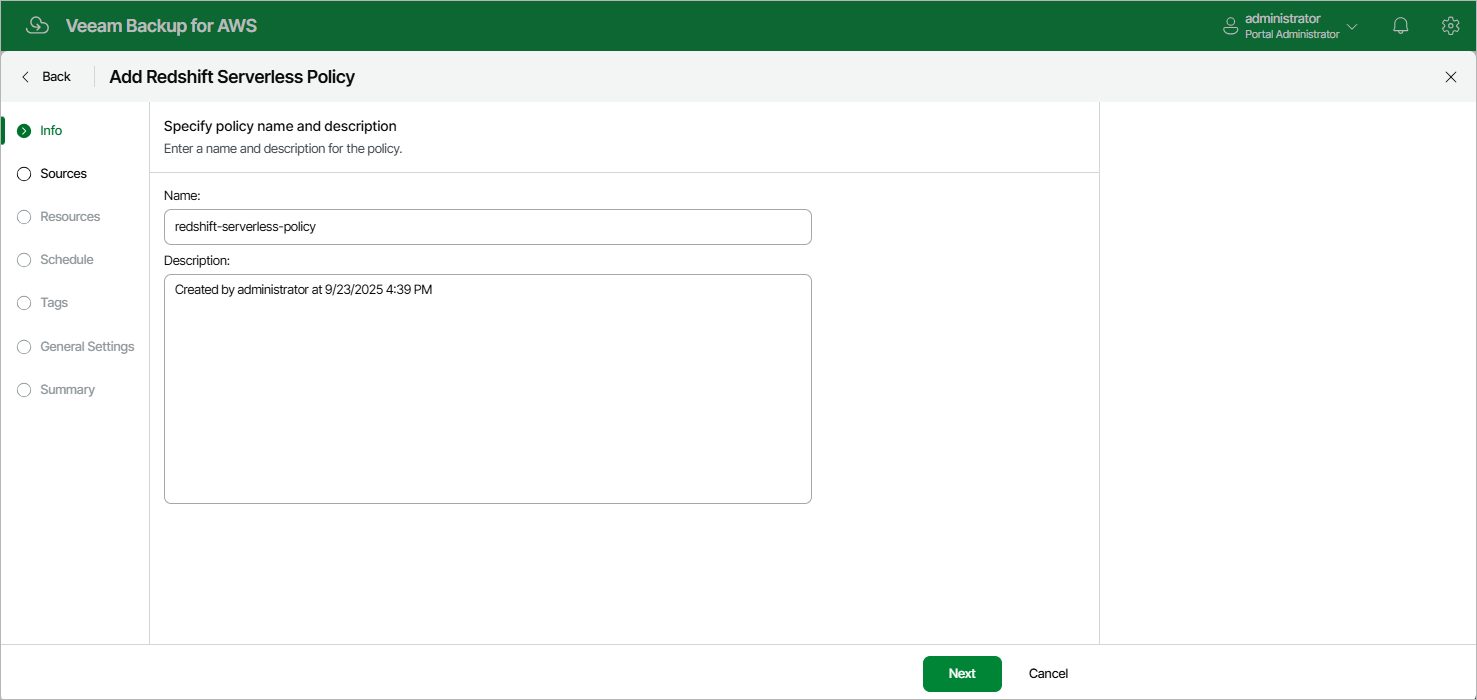Close the Add Redshift Serverless Policy wizard
This screenshot has width=1477, height=700.
1451,77
